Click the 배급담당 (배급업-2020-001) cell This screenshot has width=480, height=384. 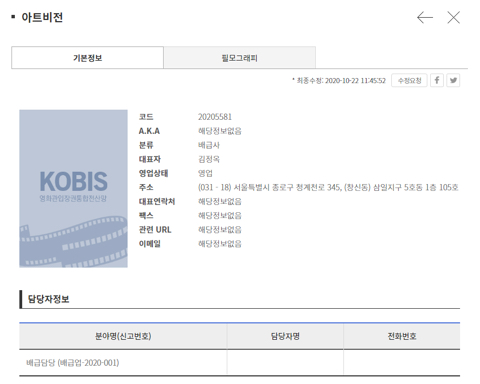coord(123,363)
